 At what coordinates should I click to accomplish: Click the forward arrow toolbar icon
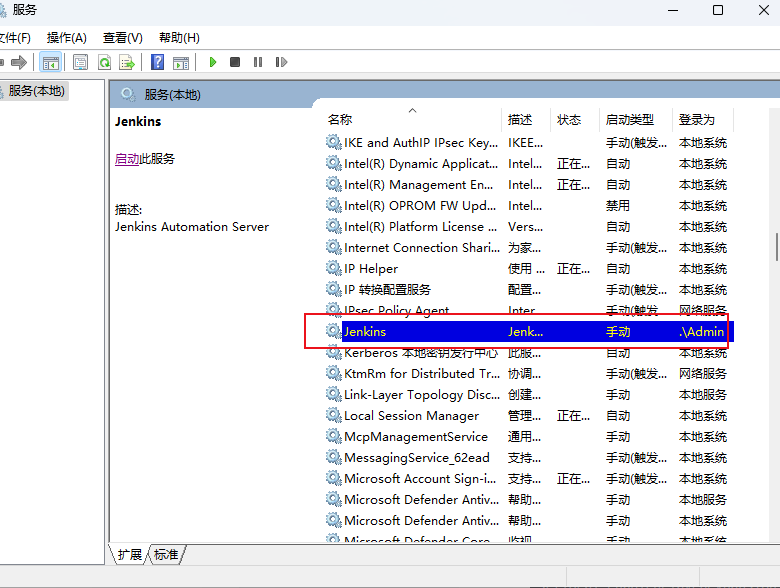(19, 62)
